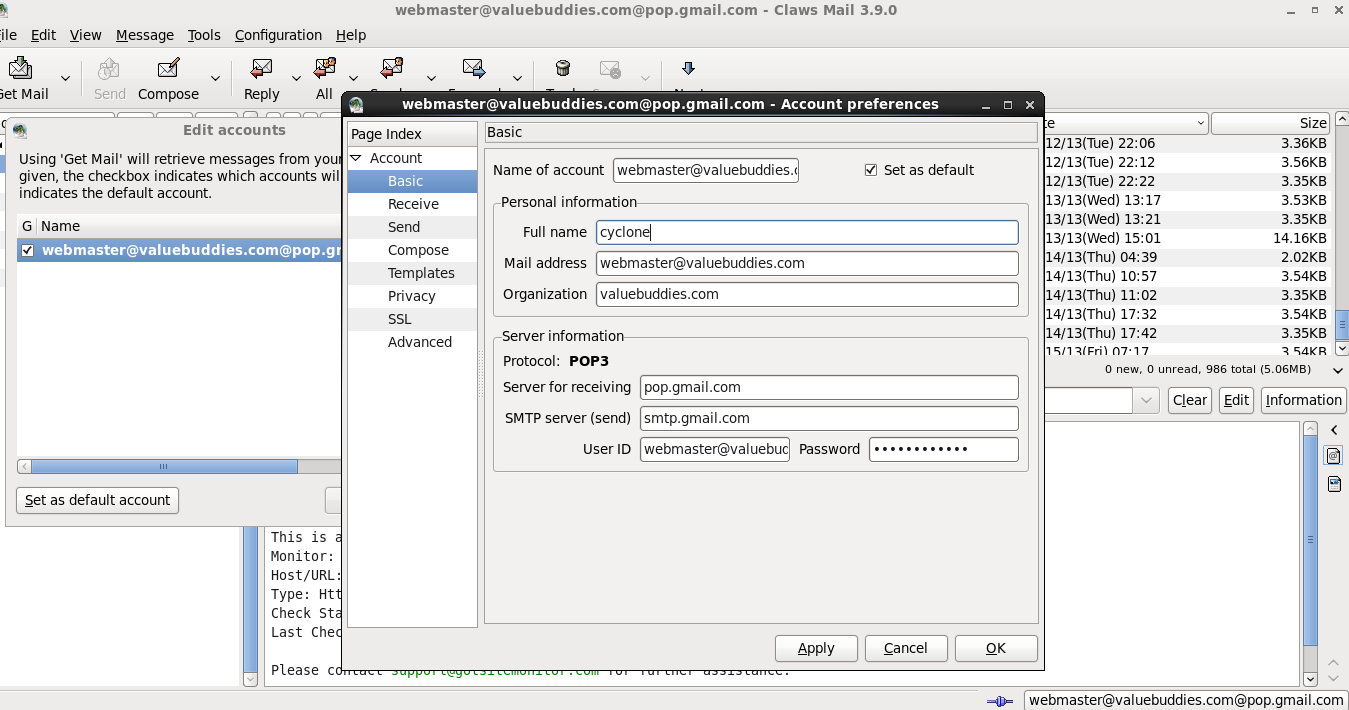Collapse the Account tree node in Page Index
Viewport: 1349px width, 710px height.
tap(356, 158)
